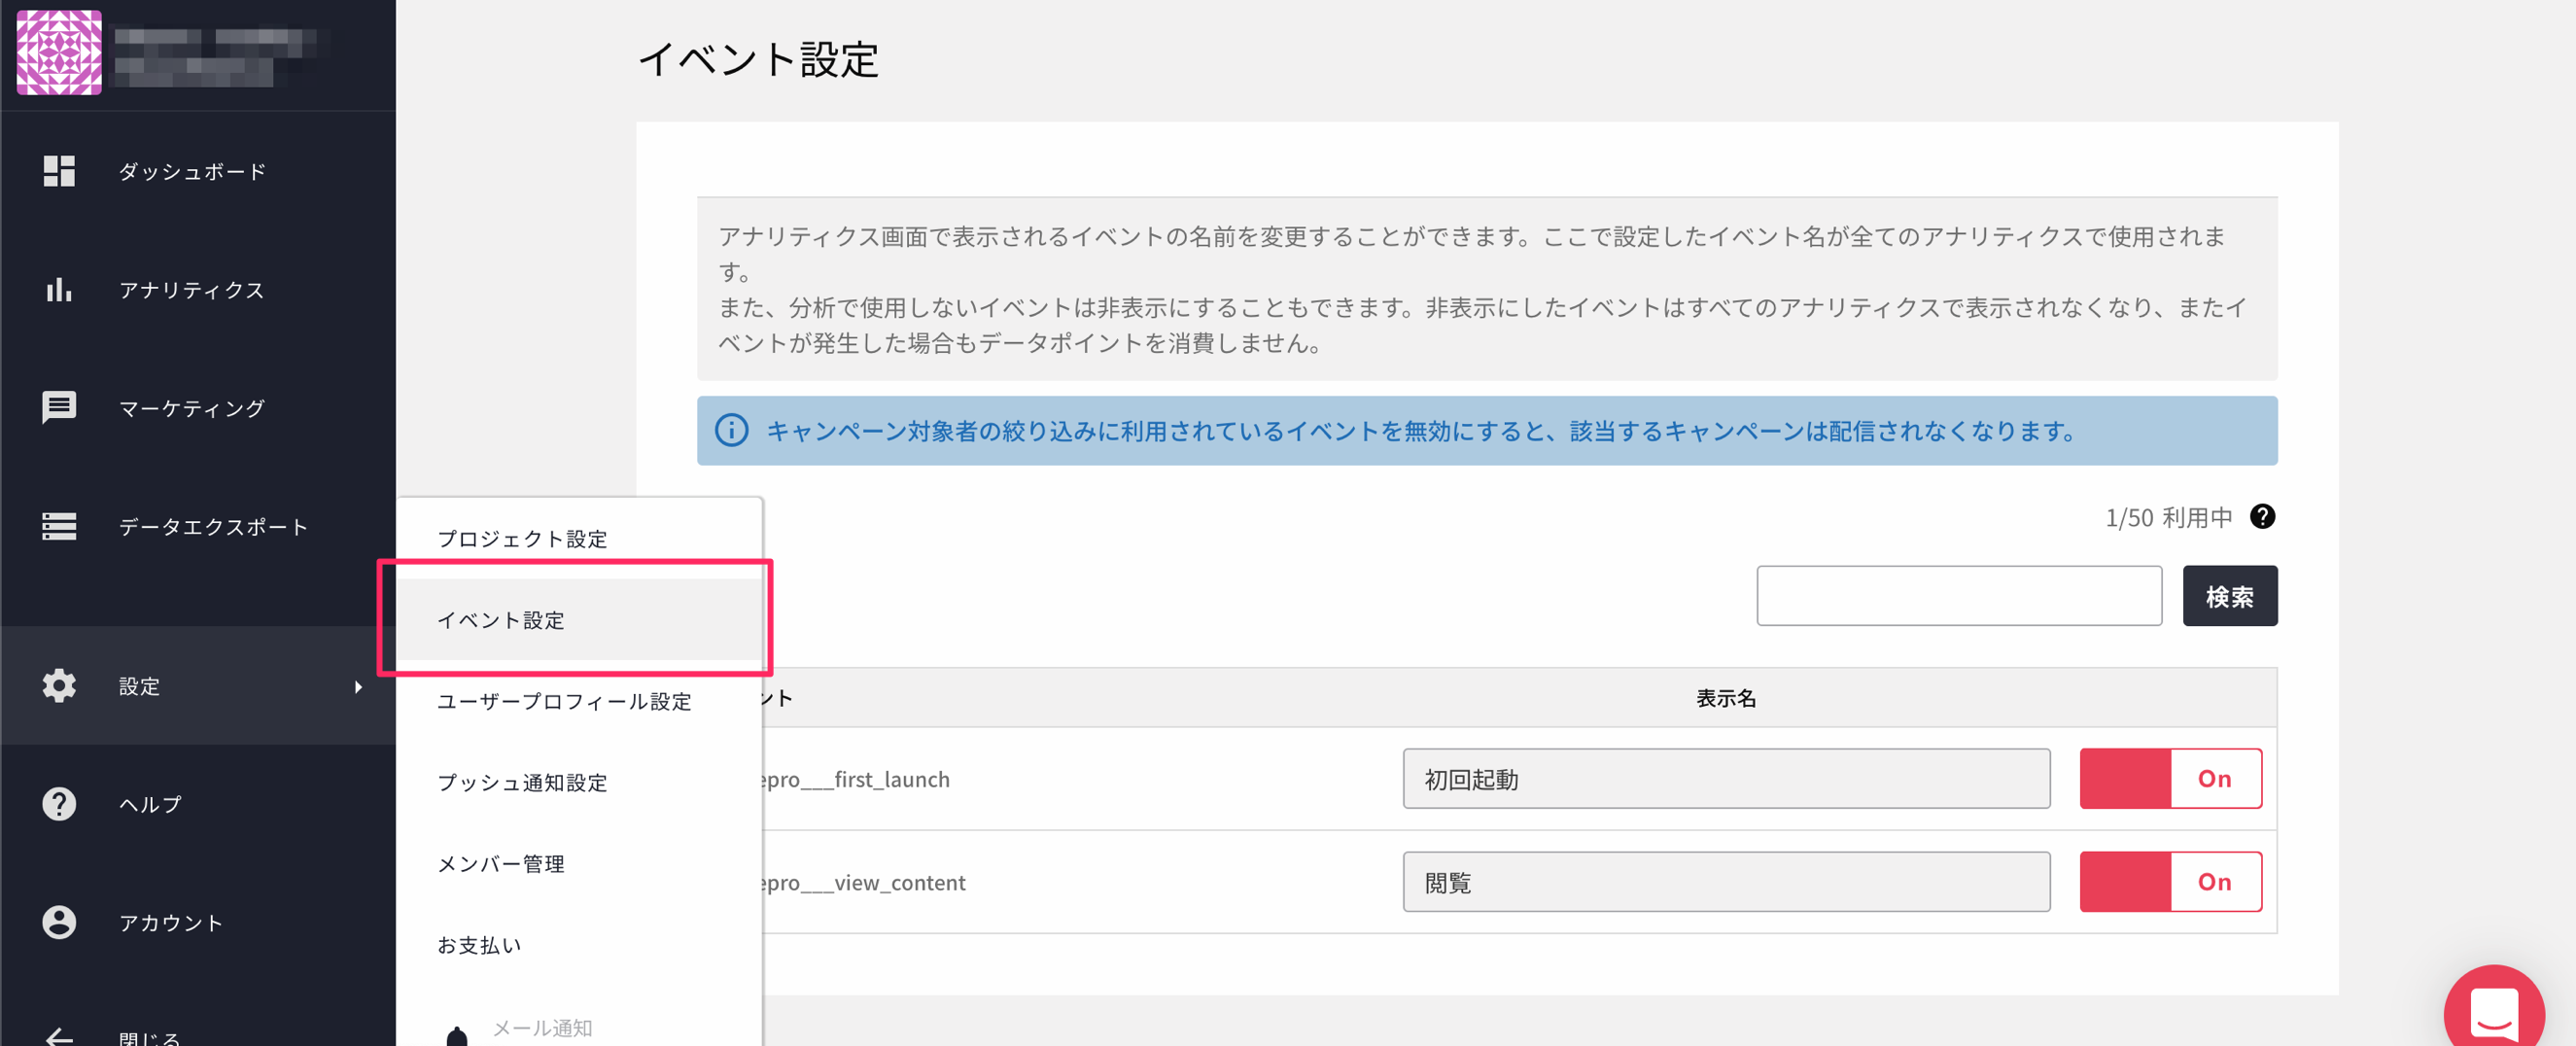Click the bell icon beside メール通知

457,1035
